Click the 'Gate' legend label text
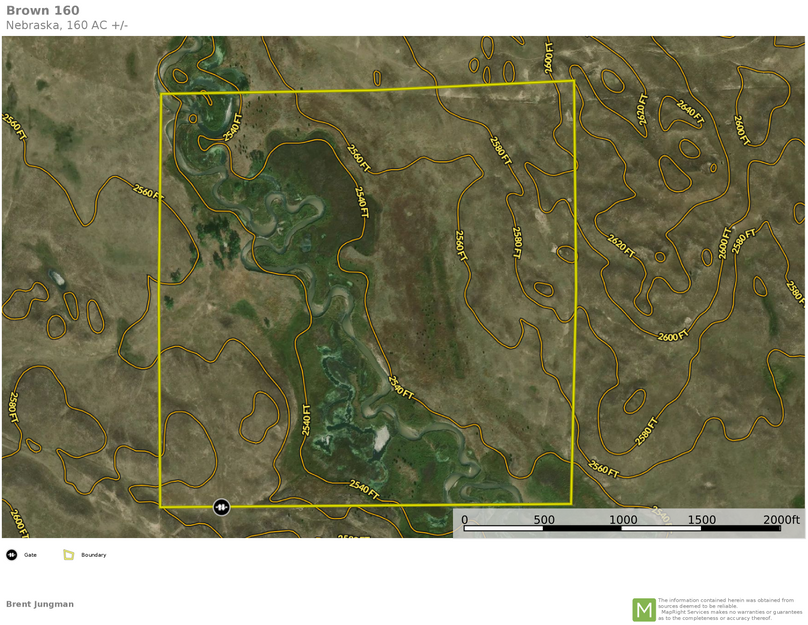The height and width of the screenshot is (625, 808). (x=31, y=555)
